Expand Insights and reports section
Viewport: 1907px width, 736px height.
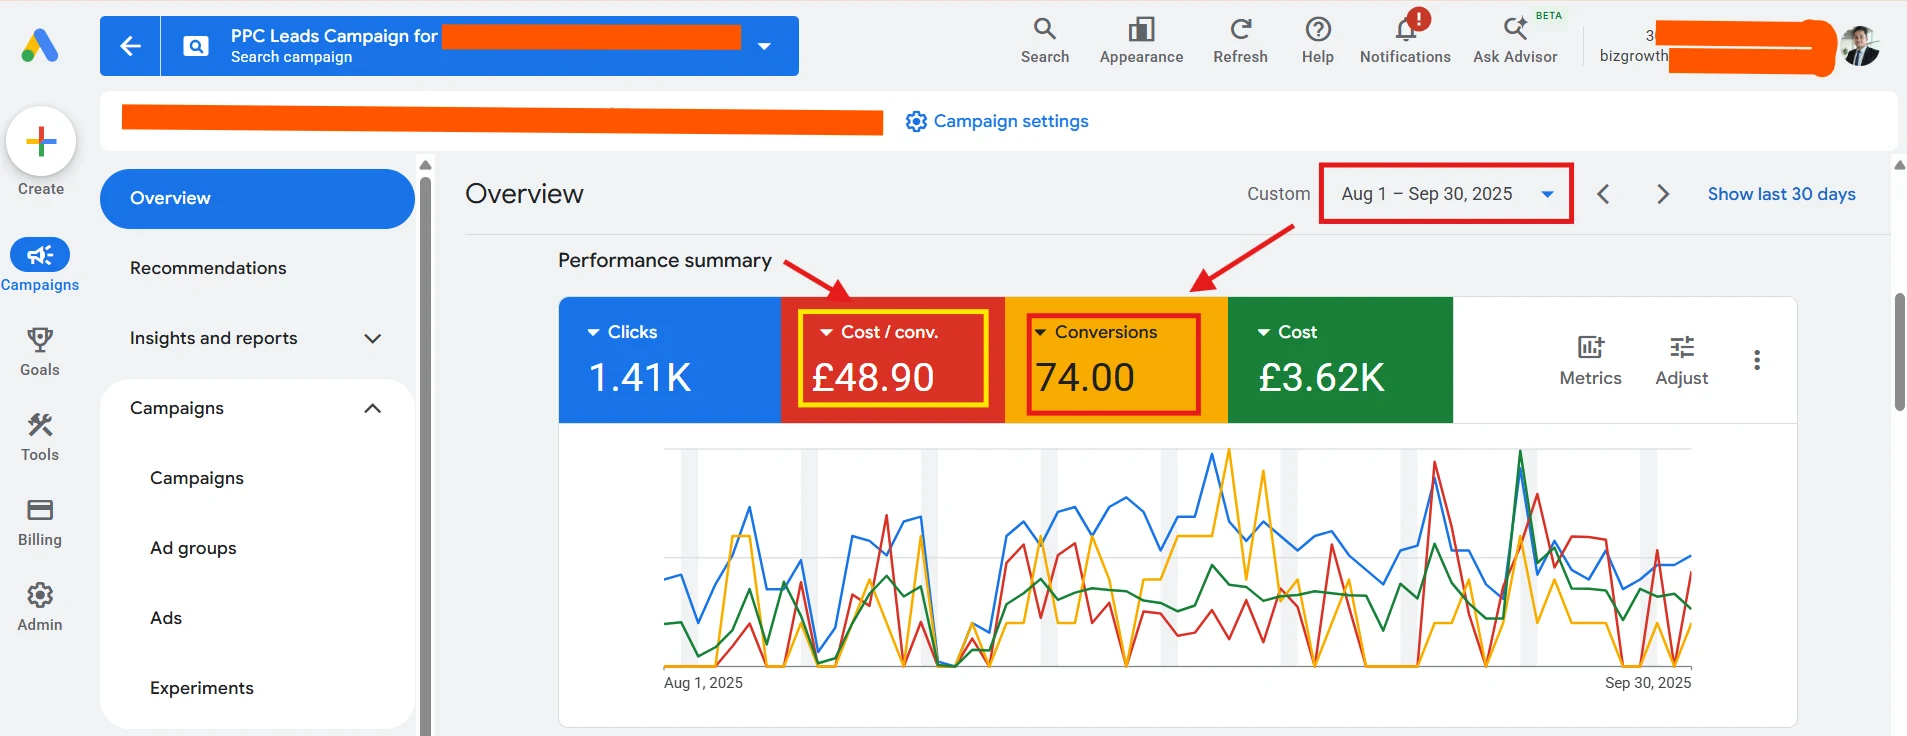(x=257, y=338)
